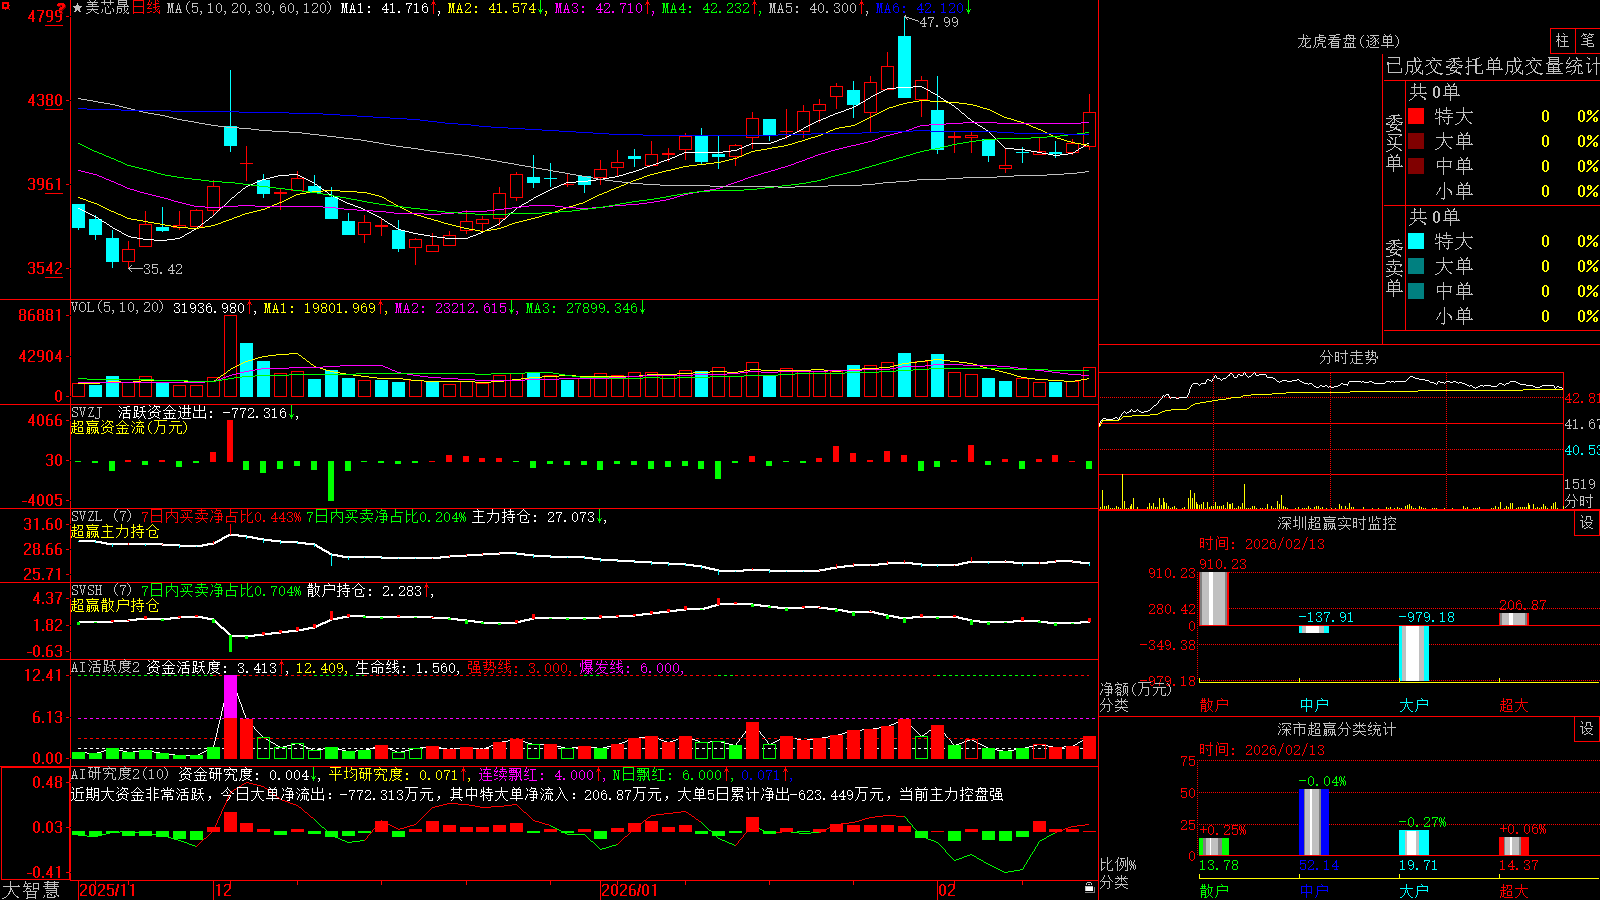
Task: Click the 02 month timeline marker
Action: tap(947, 890)
